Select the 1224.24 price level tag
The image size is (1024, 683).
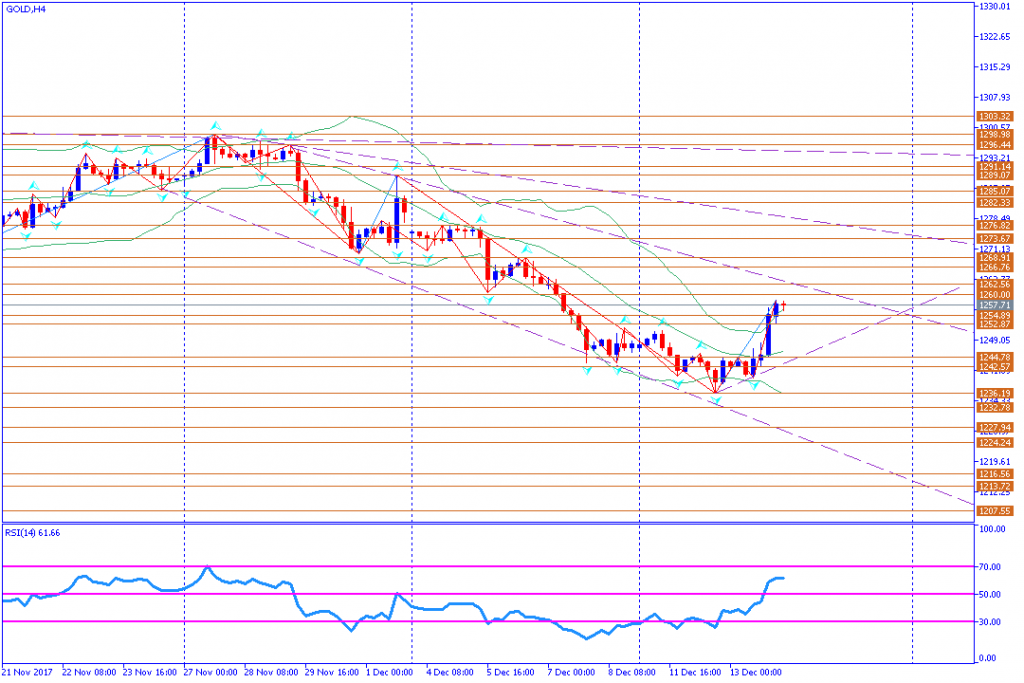[x=995, y=443]
